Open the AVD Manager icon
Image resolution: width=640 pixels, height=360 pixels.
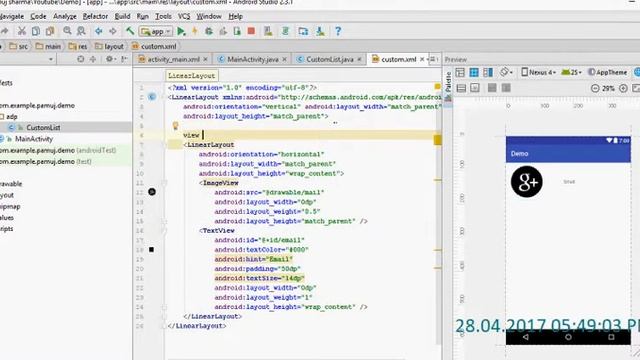tap(268, 31)
